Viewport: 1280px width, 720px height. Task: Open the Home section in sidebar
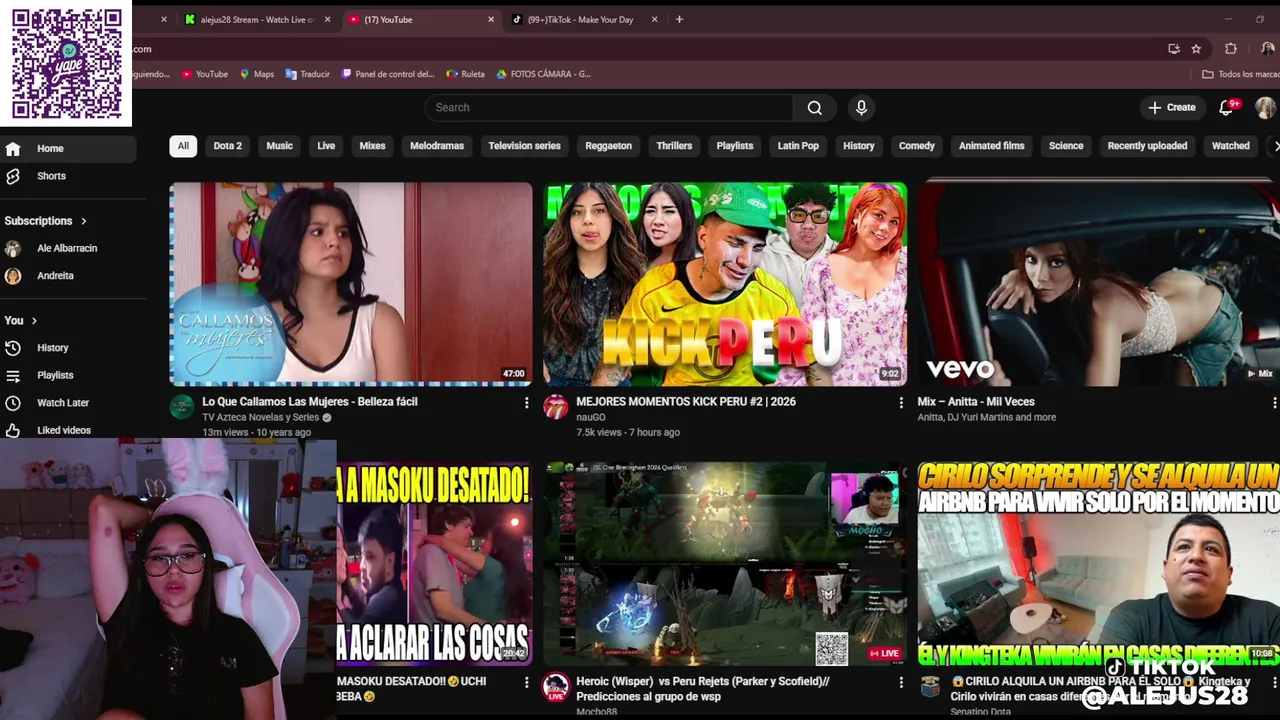(x=68, y=148)
